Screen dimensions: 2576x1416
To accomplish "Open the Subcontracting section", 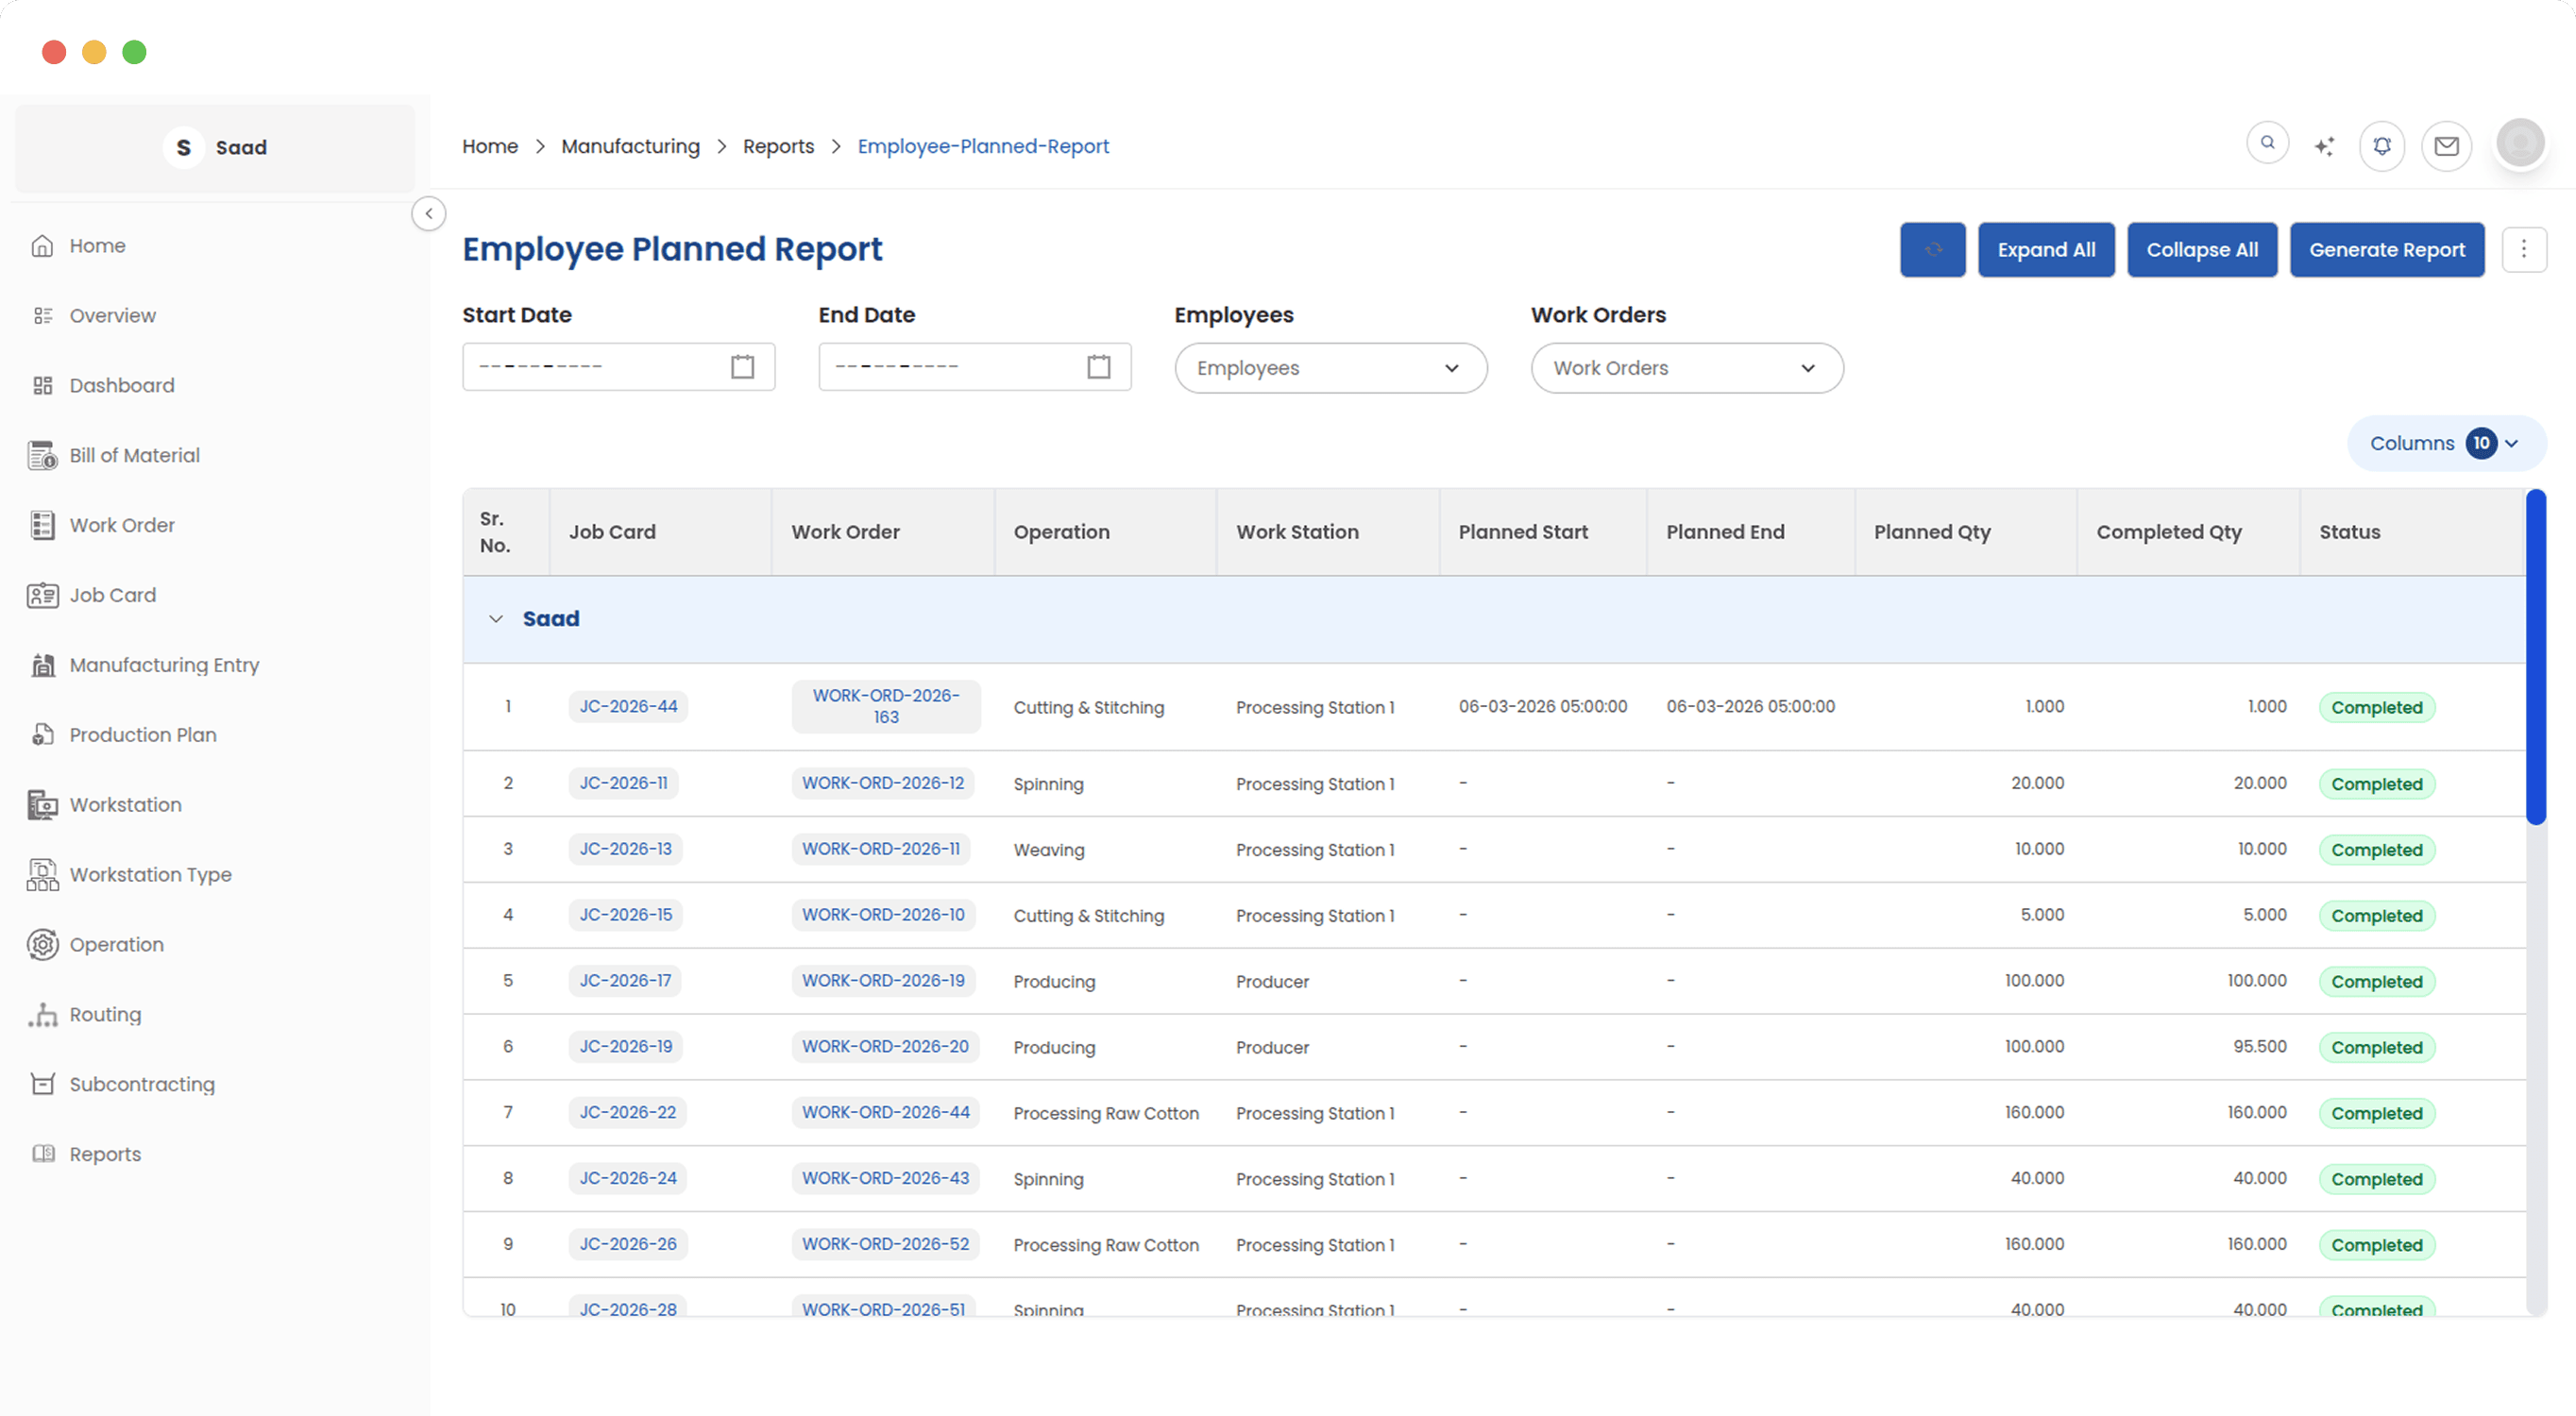I will [x=142, y=1083].
